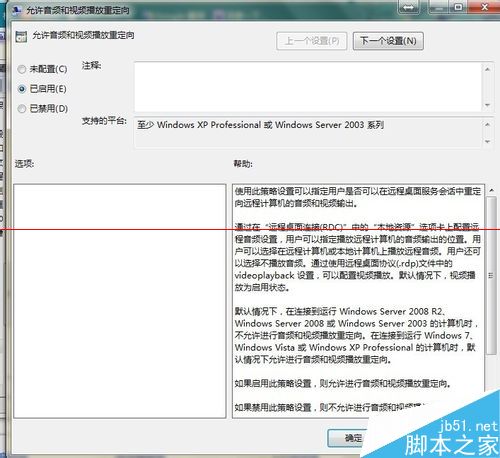500x458 pixels.
Task: Minimize the policy settings window
Action: [x=439, y=7]
